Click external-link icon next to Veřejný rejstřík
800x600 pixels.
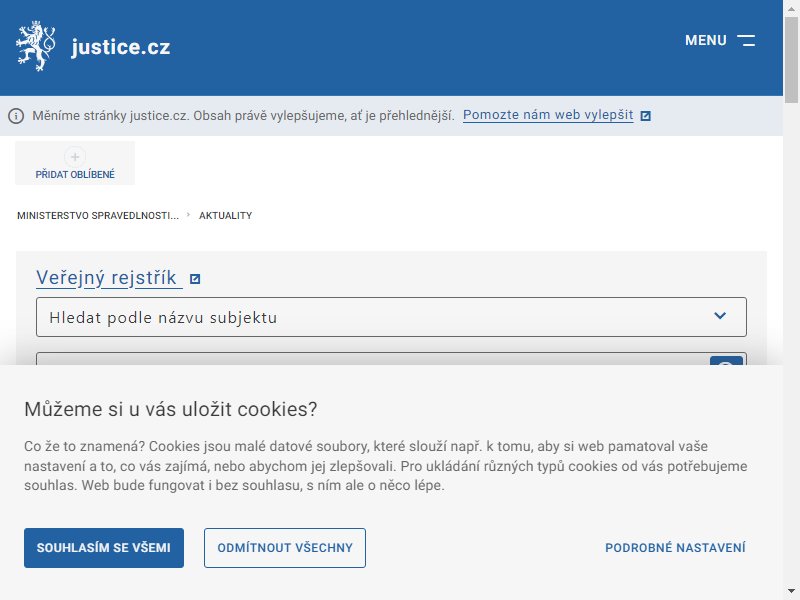tap(195, 279)
